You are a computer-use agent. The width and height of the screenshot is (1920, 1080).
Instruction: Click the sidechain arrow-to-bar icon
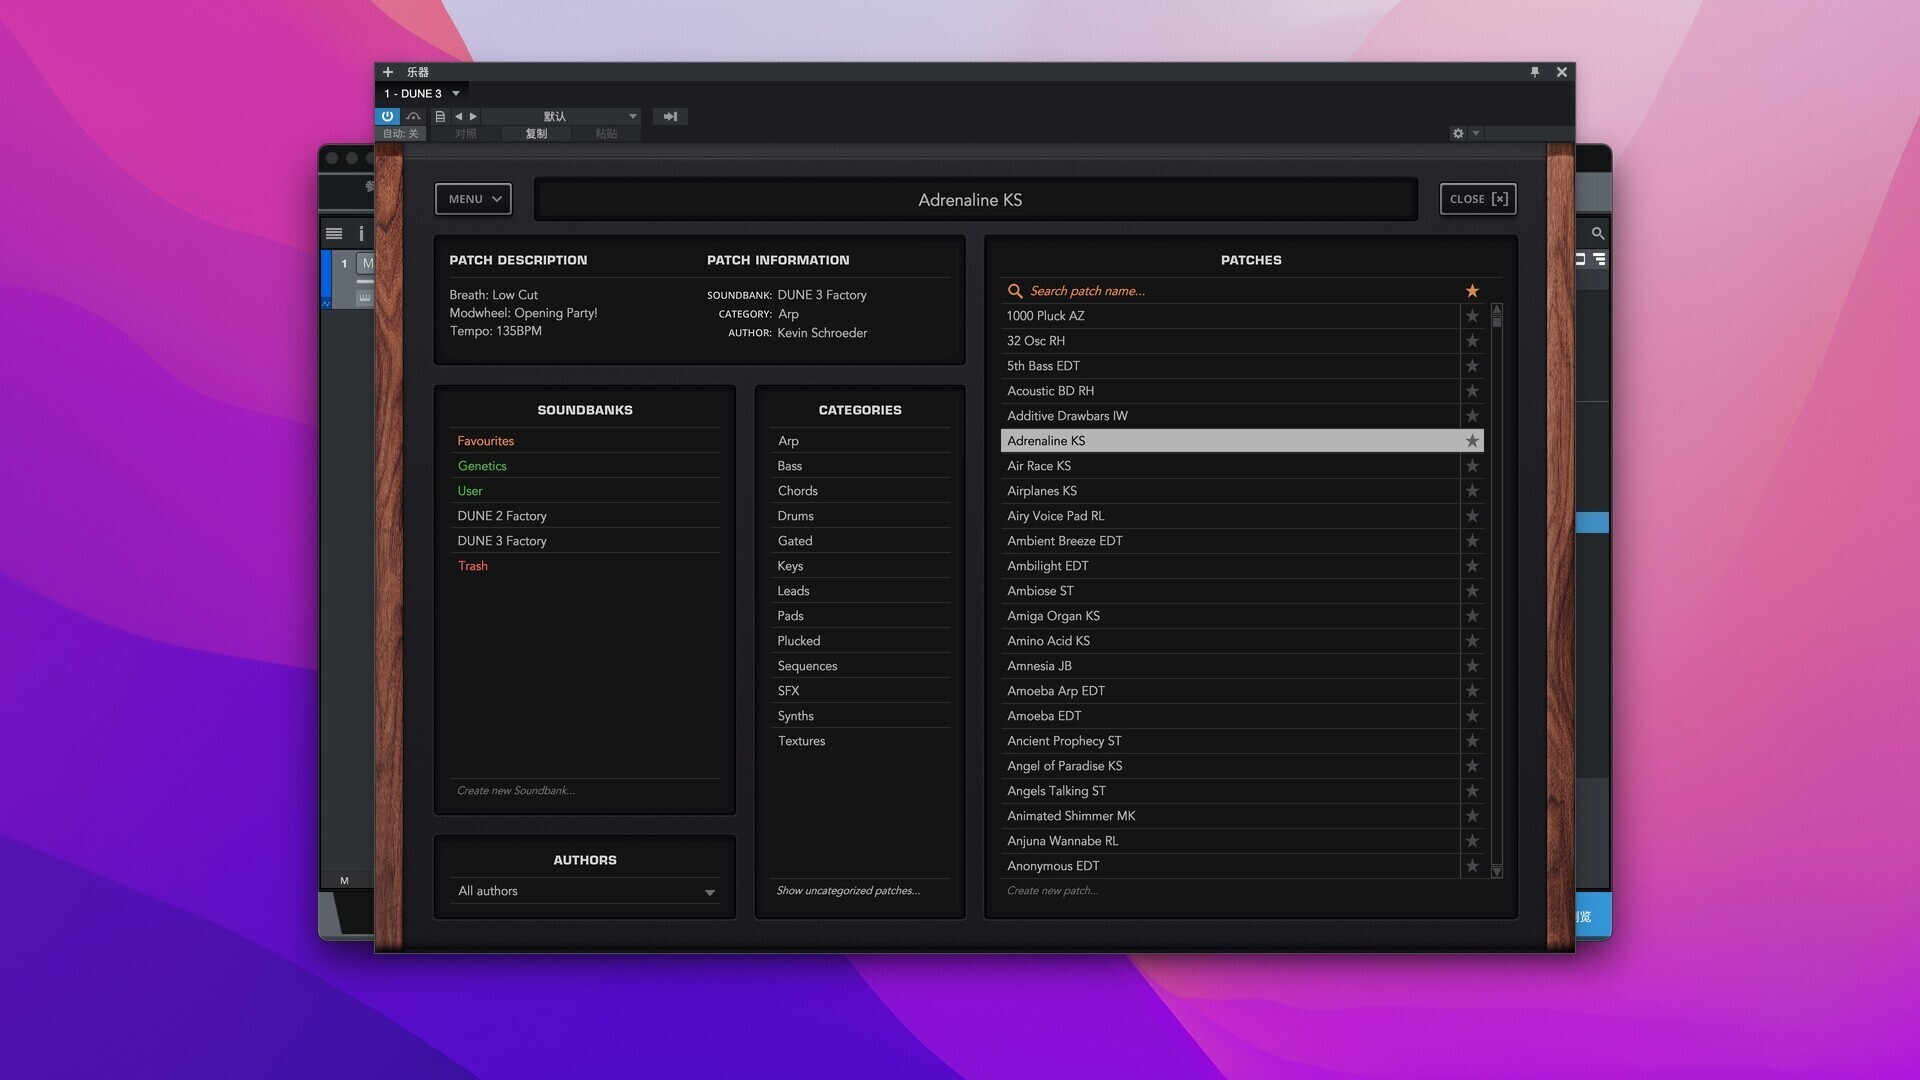tap(670, 116)
